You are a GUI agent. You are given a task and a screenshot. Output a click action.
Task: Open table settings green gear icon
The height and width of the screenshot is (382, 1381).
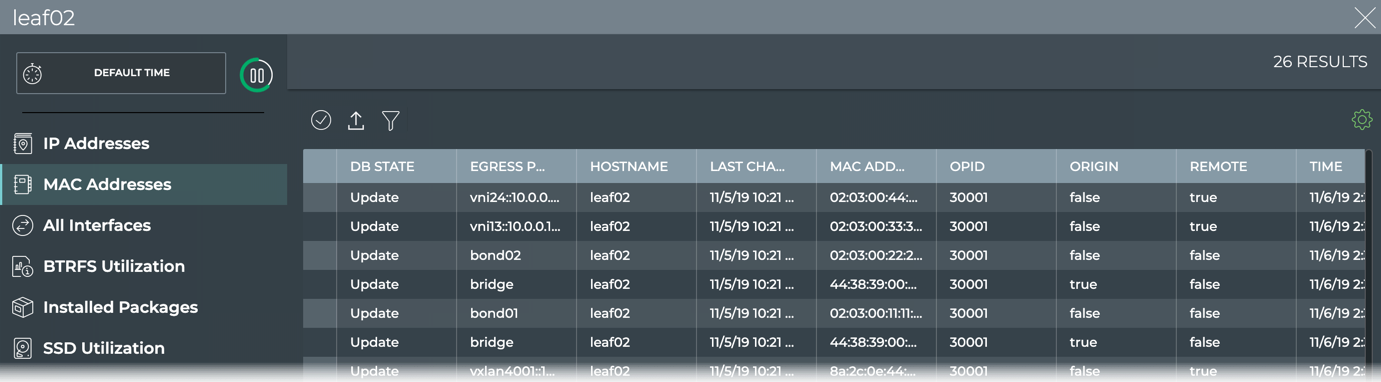[1361, 120]
